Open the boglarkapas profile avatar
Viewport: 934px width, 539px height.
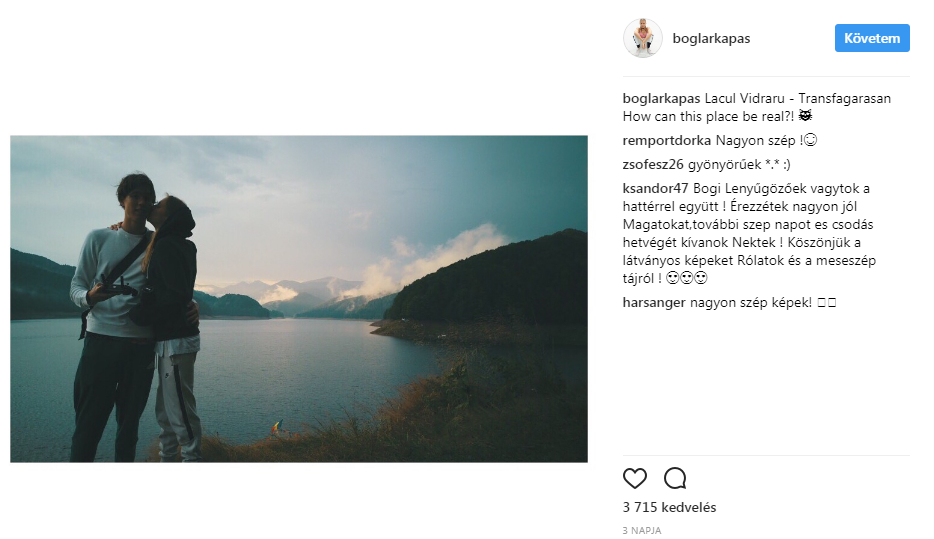pyautogui.click(x=643, y=38)
